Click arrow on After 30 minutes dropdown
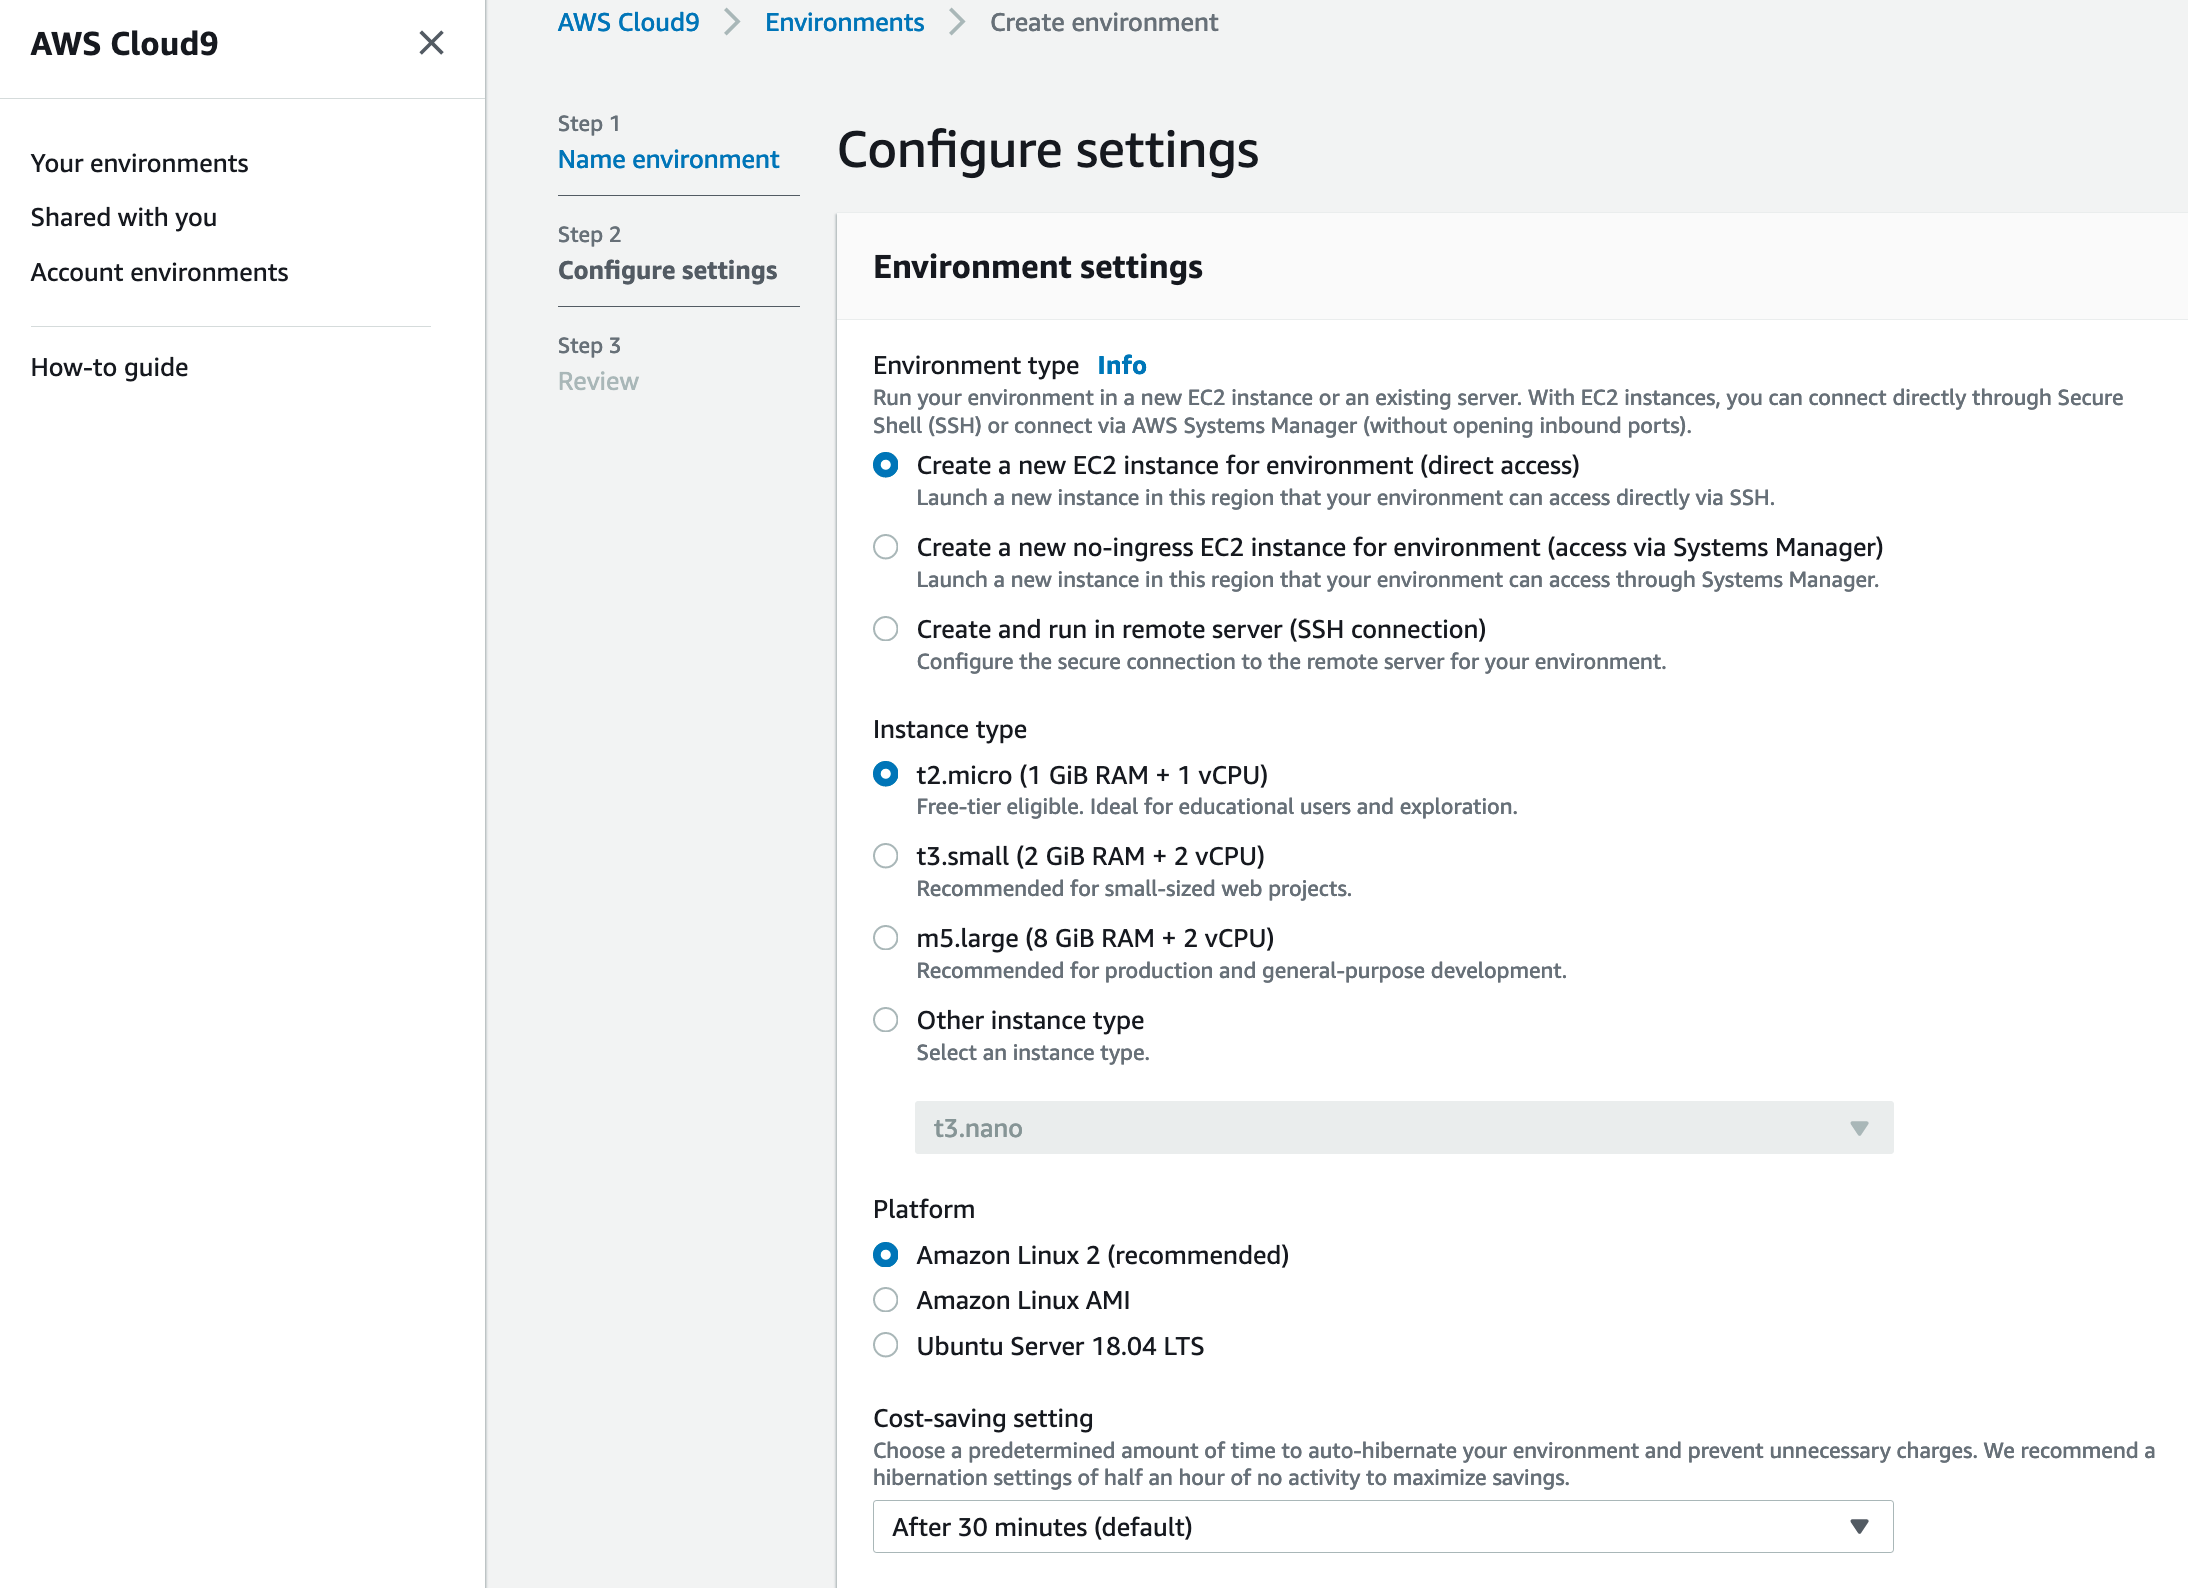This screenshot has height=1588, width=2188. click(x=1859, y=1527)
